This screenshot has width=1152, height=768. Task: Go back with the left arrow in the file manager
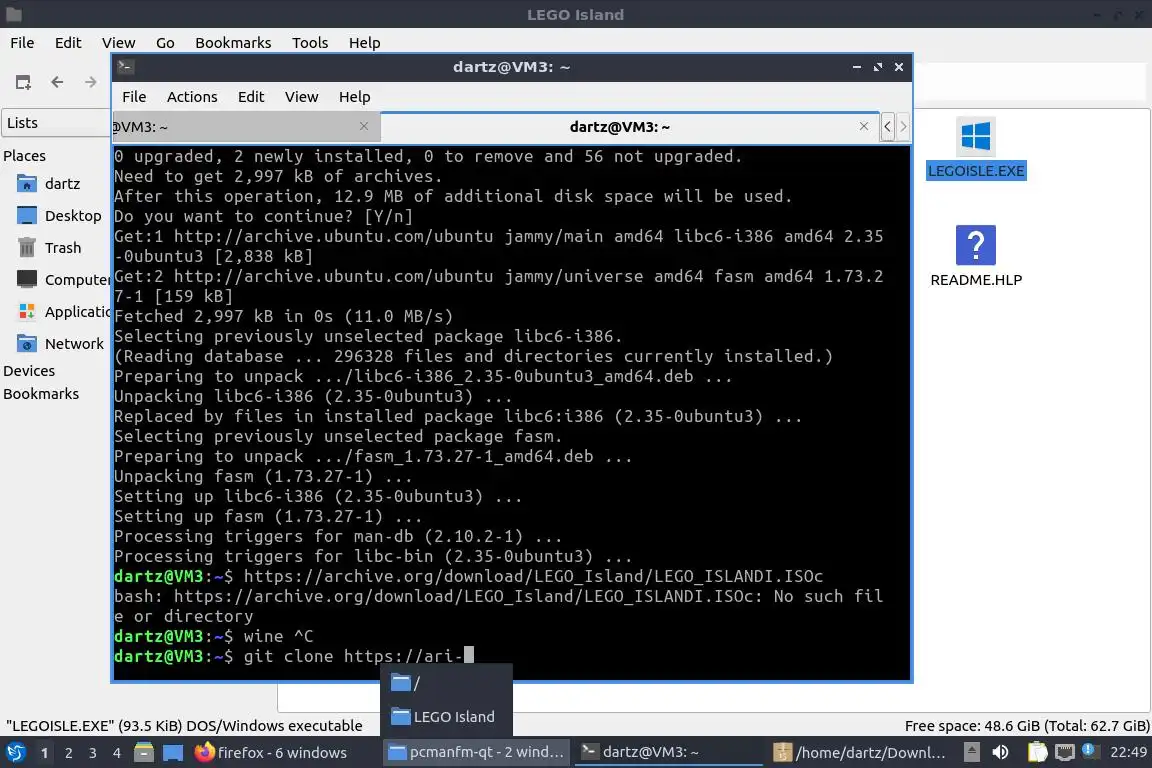click(57, 82)
